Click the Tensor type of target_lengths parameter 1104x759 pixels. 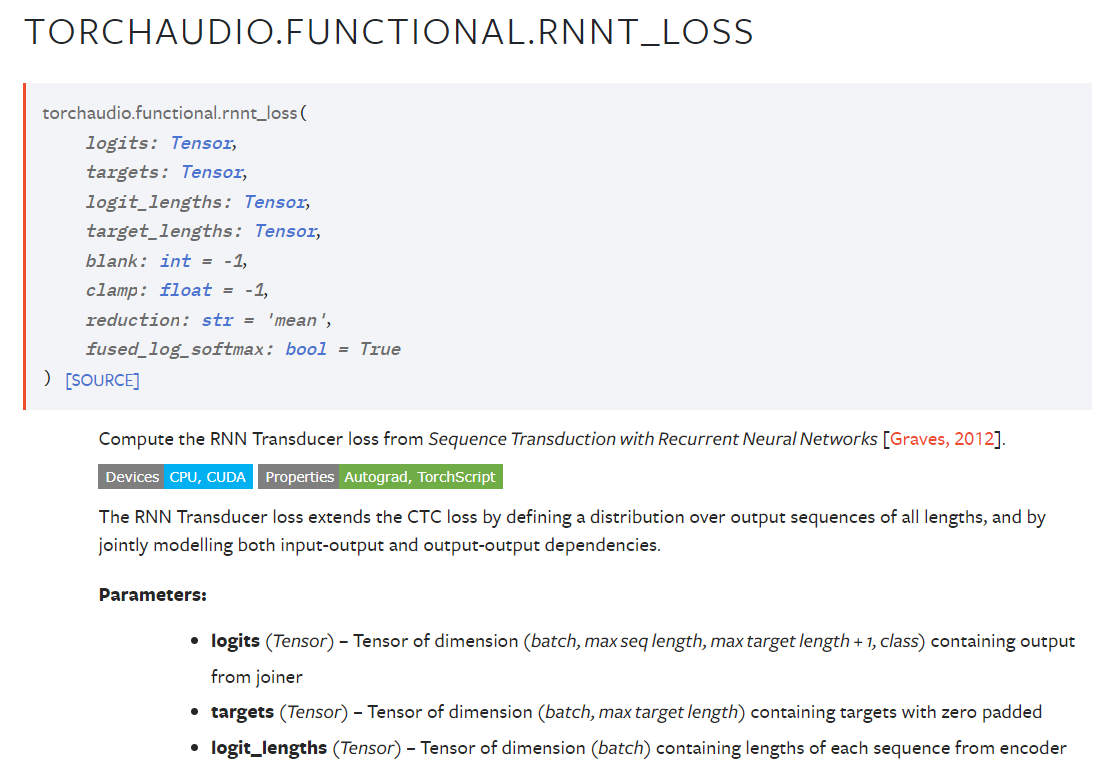pos(285,231)
